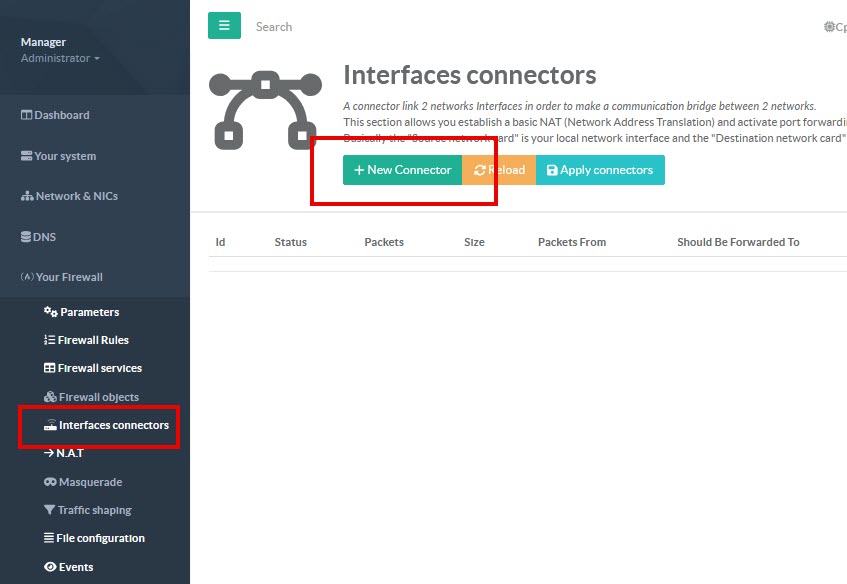Click the Masquerade mask icon
The height and width of the screenshot is (584, 847).
(50, 482)
